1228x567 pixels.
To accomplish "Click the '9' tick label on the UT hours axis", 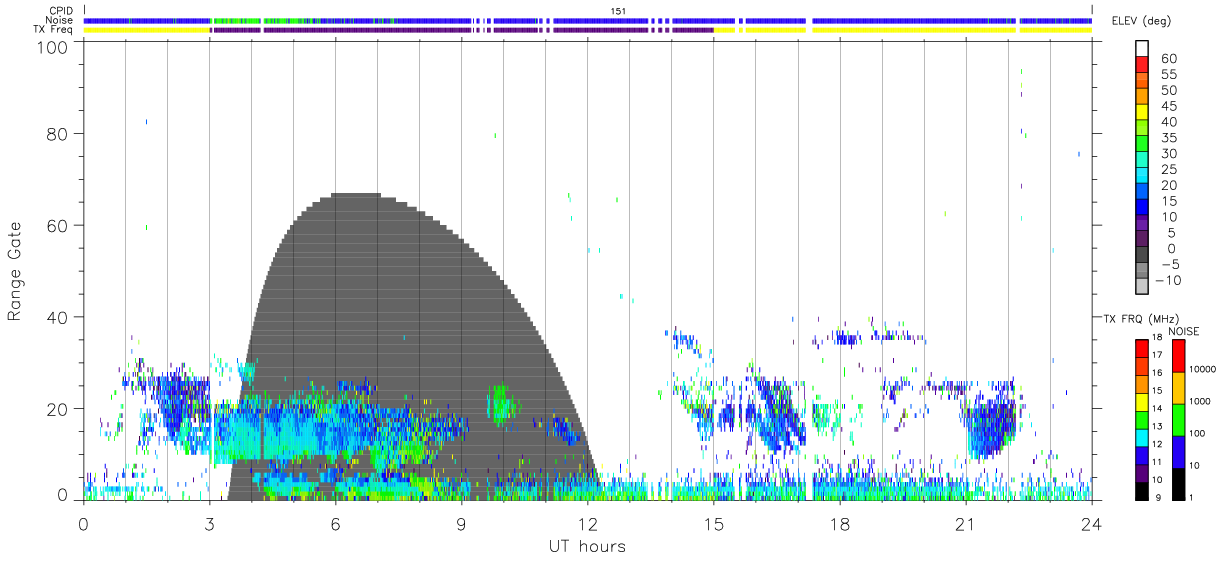I will point(461,523).
